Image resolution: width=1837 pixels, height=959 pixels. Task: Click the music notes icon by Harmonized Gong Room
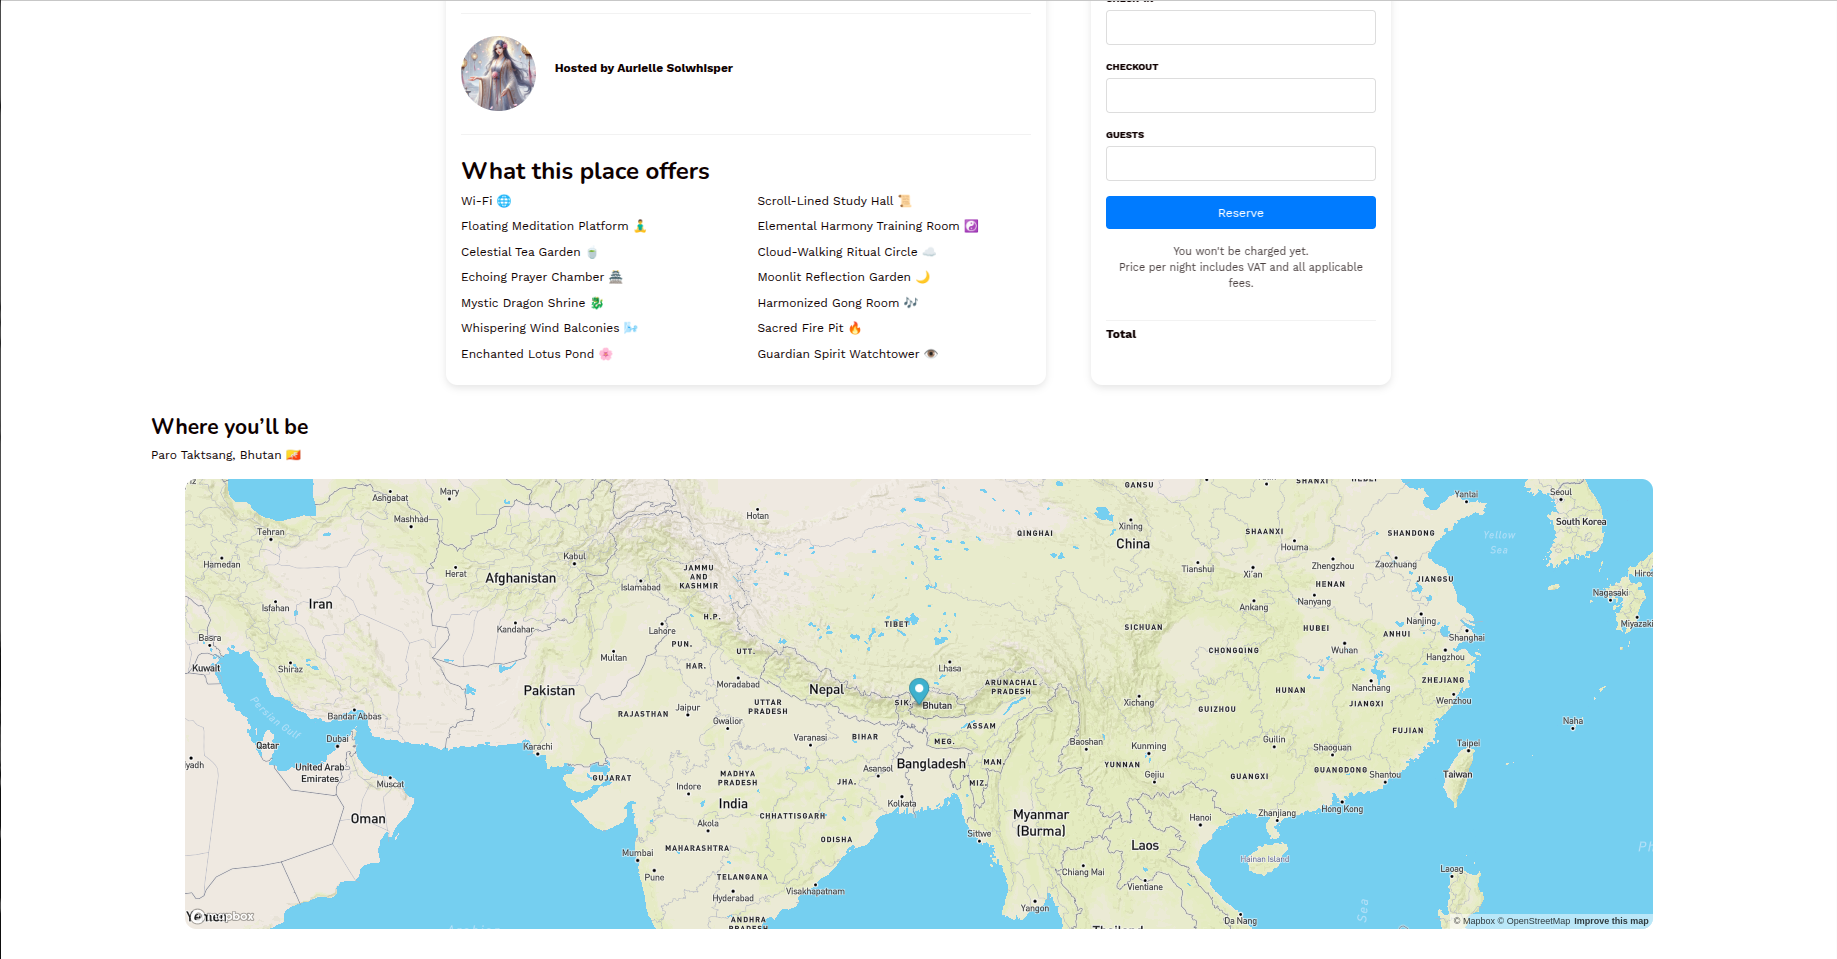pyautogui.click(x=910, y=303)
